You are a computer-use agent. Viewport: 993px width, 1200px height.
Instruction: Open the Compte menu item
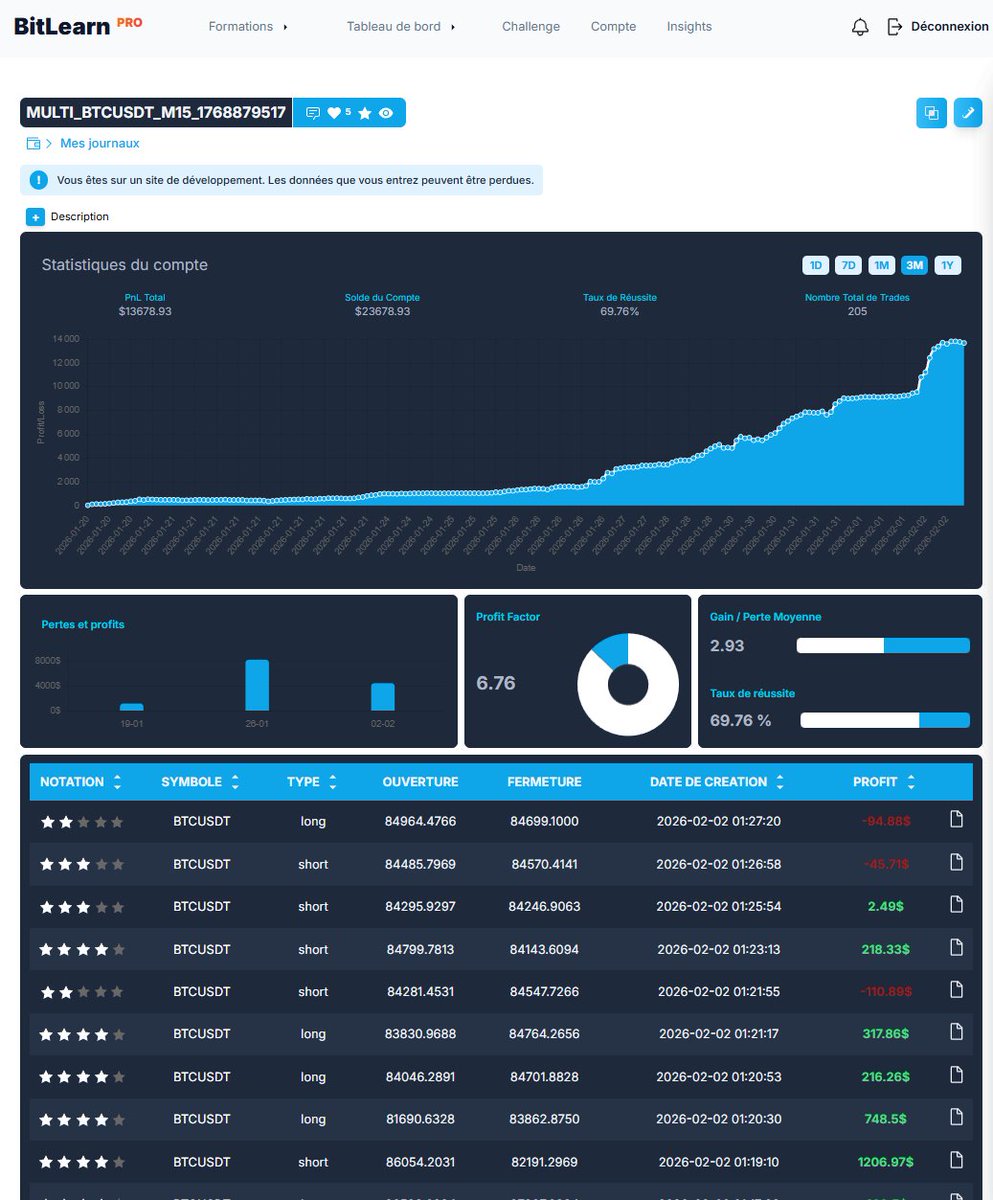(x=613, y=27)
